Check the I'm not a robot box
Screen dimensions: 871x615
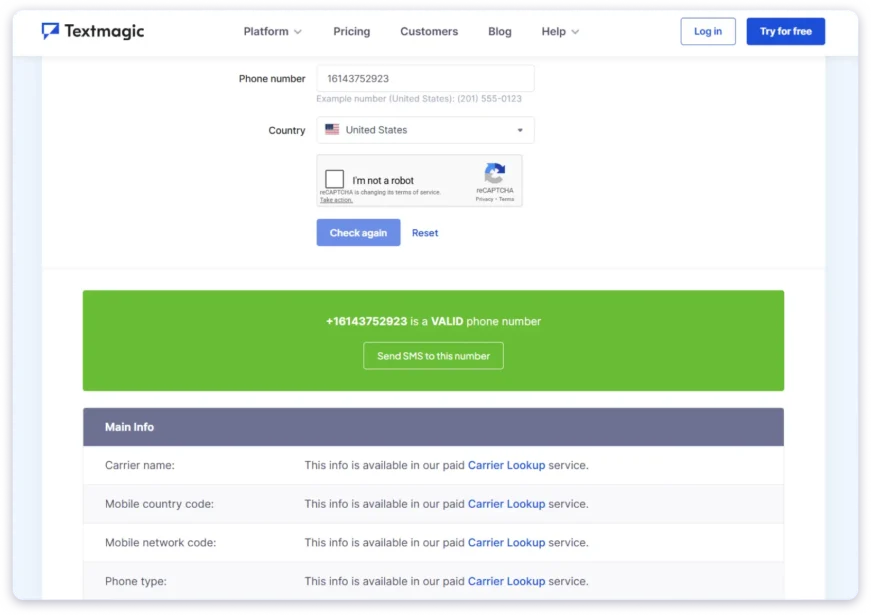click(334, 179)
